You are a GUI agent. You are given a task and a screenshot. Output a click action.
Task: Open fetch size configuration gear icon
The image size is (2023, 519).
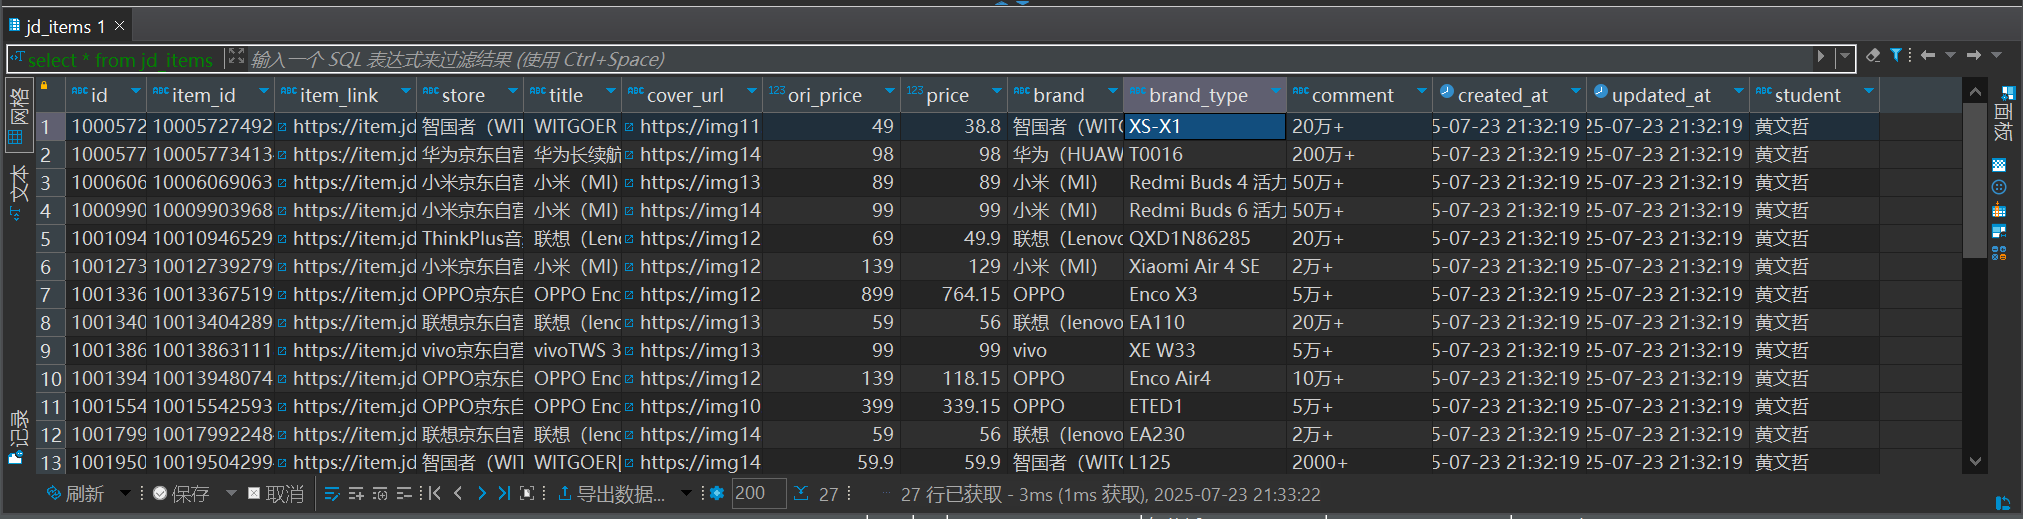(x=716, y=493)
